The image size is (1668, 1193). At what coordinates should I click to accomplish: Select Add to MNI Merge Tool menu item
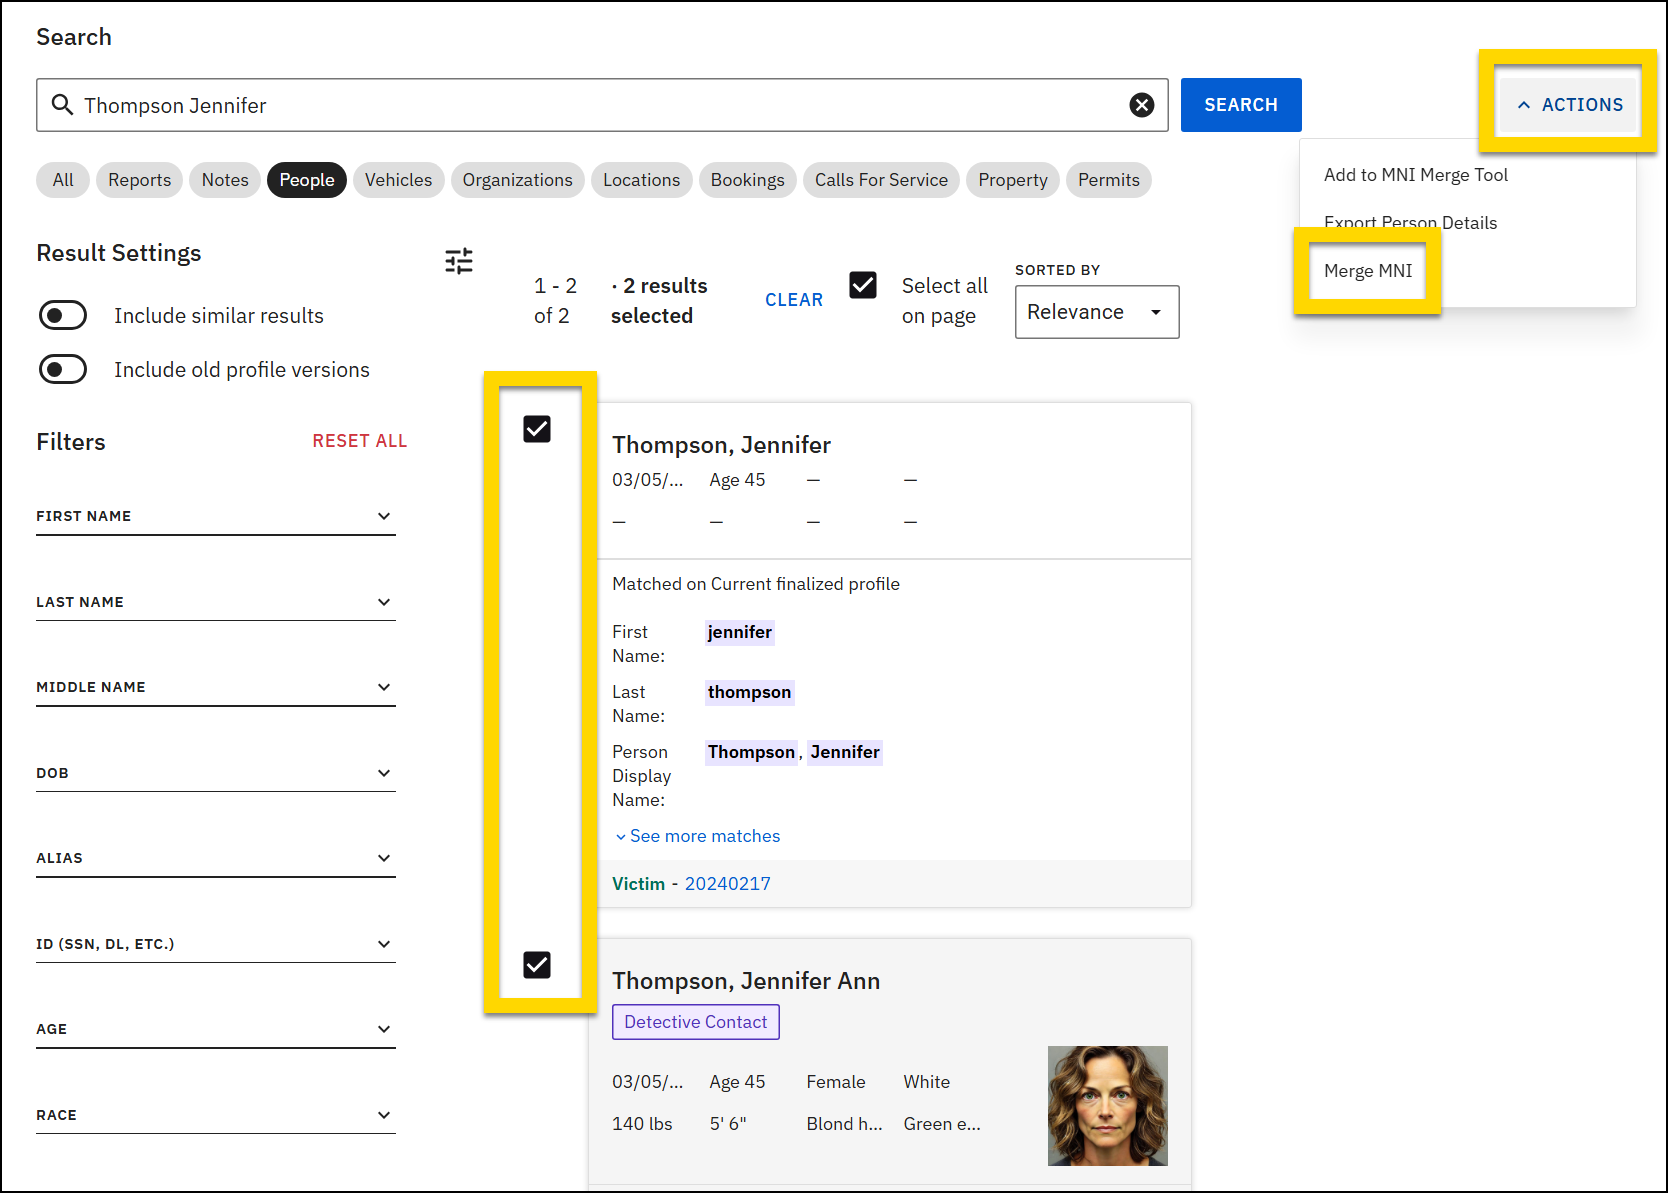[x=1415, y=174]
